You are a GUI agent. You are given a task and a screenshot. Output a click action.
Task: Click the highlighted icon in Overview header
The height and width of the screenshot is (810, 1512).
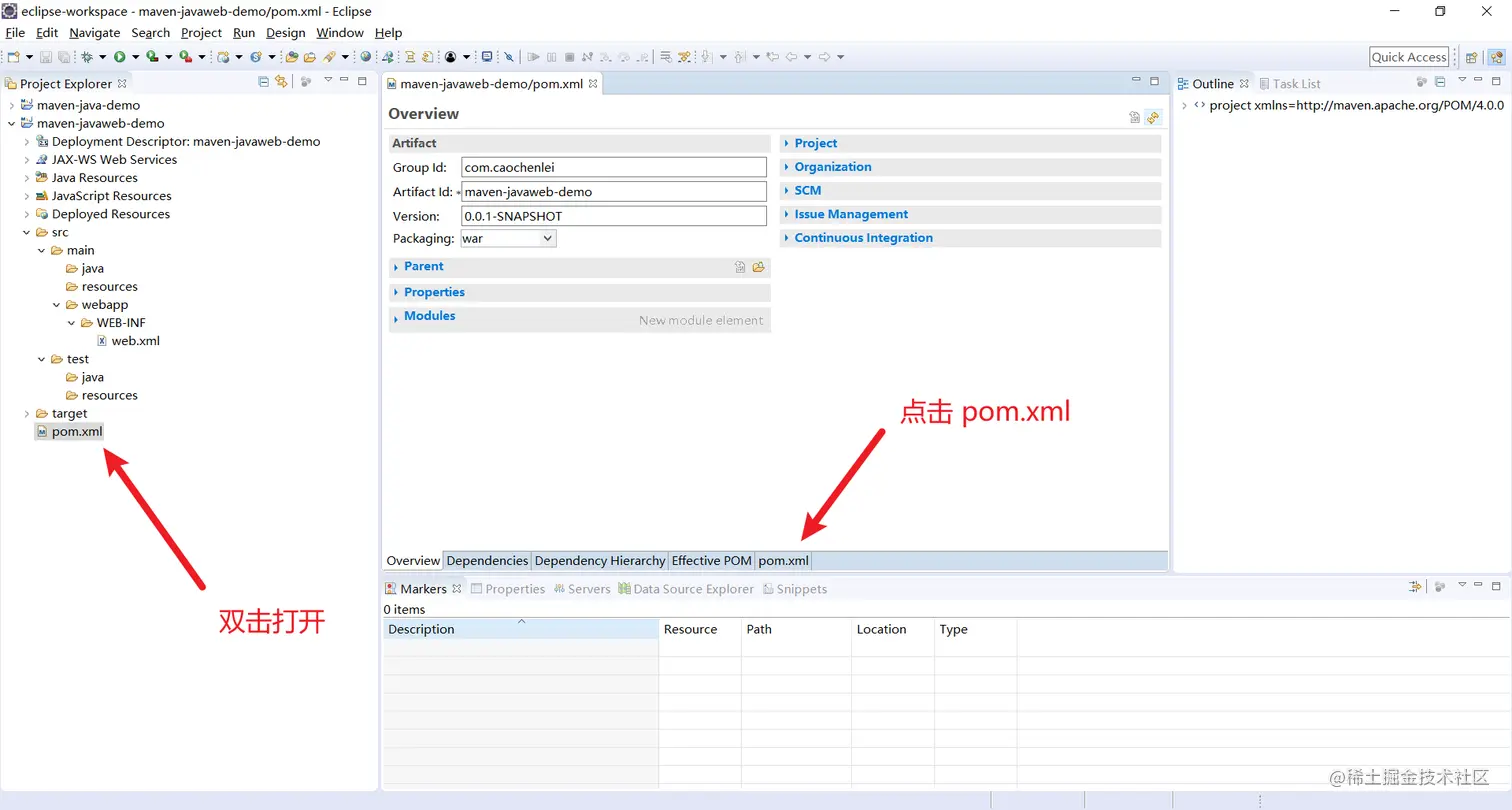(1153, 117)
